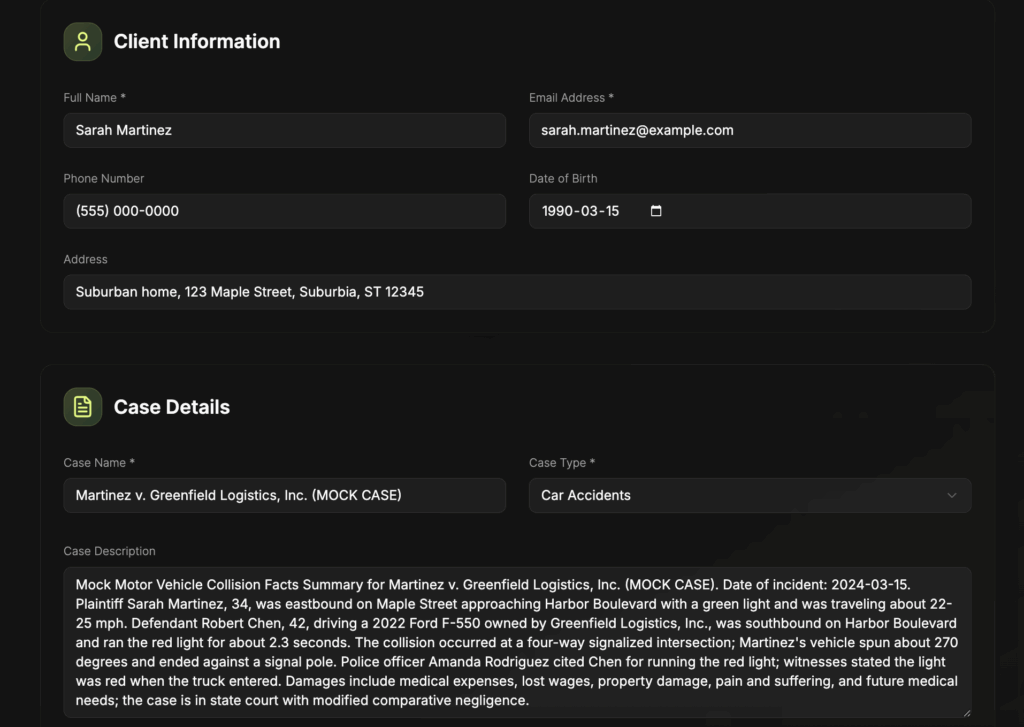1024x727 pixels.
Task: Expand the Case Type chevron arrow
Action: tap(951, 495)
